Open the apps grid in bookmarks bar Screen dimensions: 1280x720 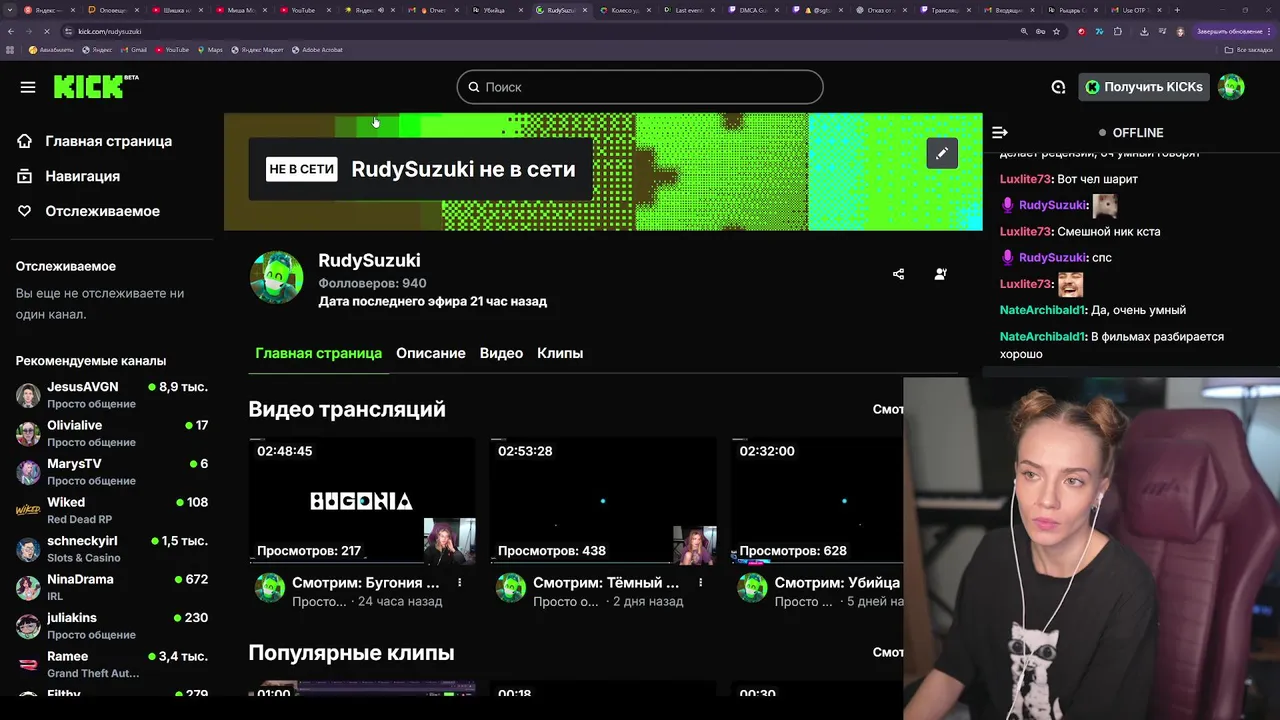pos(11,49)
